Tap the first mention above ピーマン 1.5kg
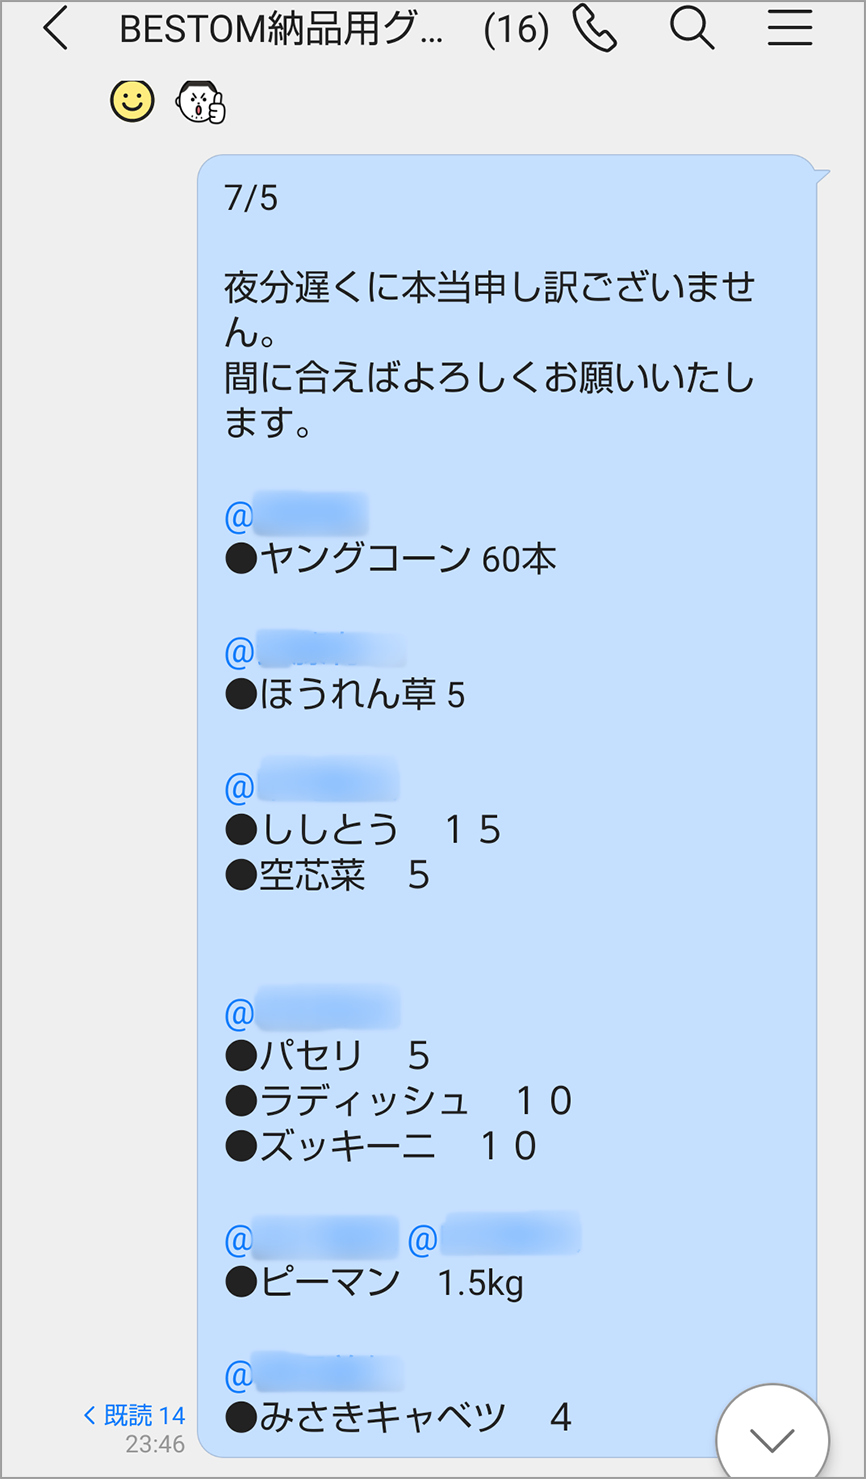 pyautogui.click(x=312, y=1240)
